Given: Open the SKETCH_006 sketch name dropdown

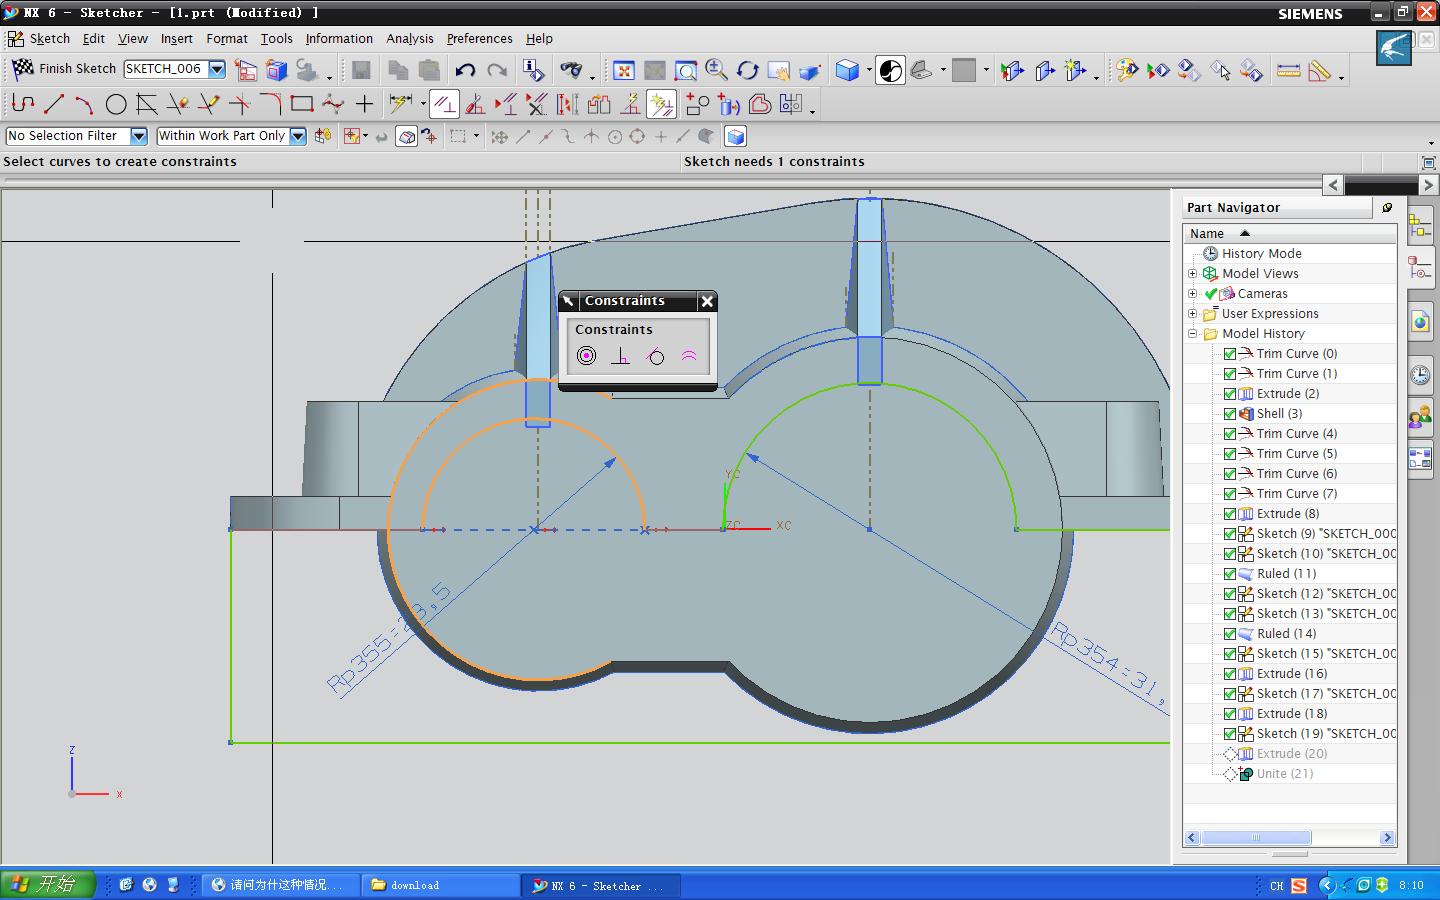Looking at the screenshot, I should pos(217,69).
